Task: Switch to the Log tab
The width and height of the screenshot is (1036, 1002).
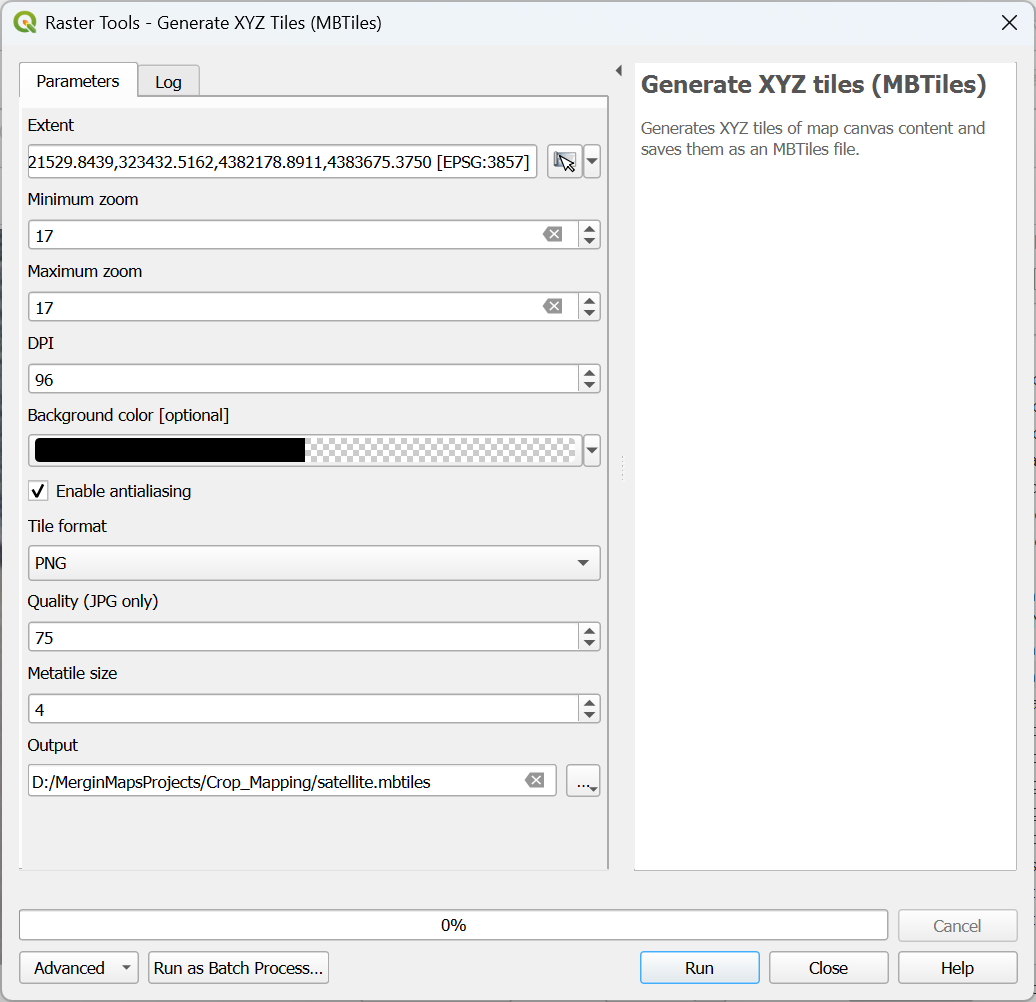Action: (x=168, y=82)
